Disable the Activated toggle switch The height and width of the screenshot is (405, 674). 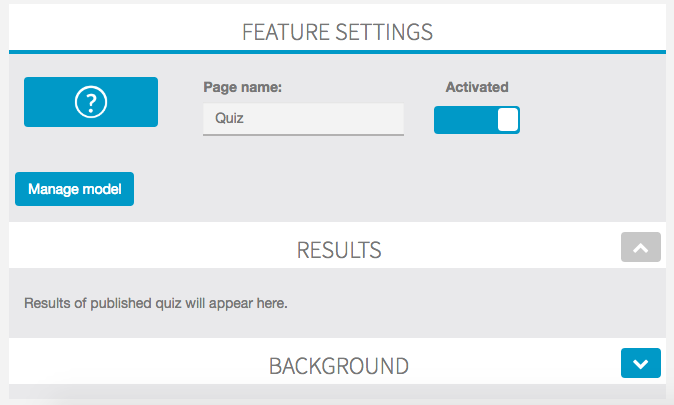point(476,120)
